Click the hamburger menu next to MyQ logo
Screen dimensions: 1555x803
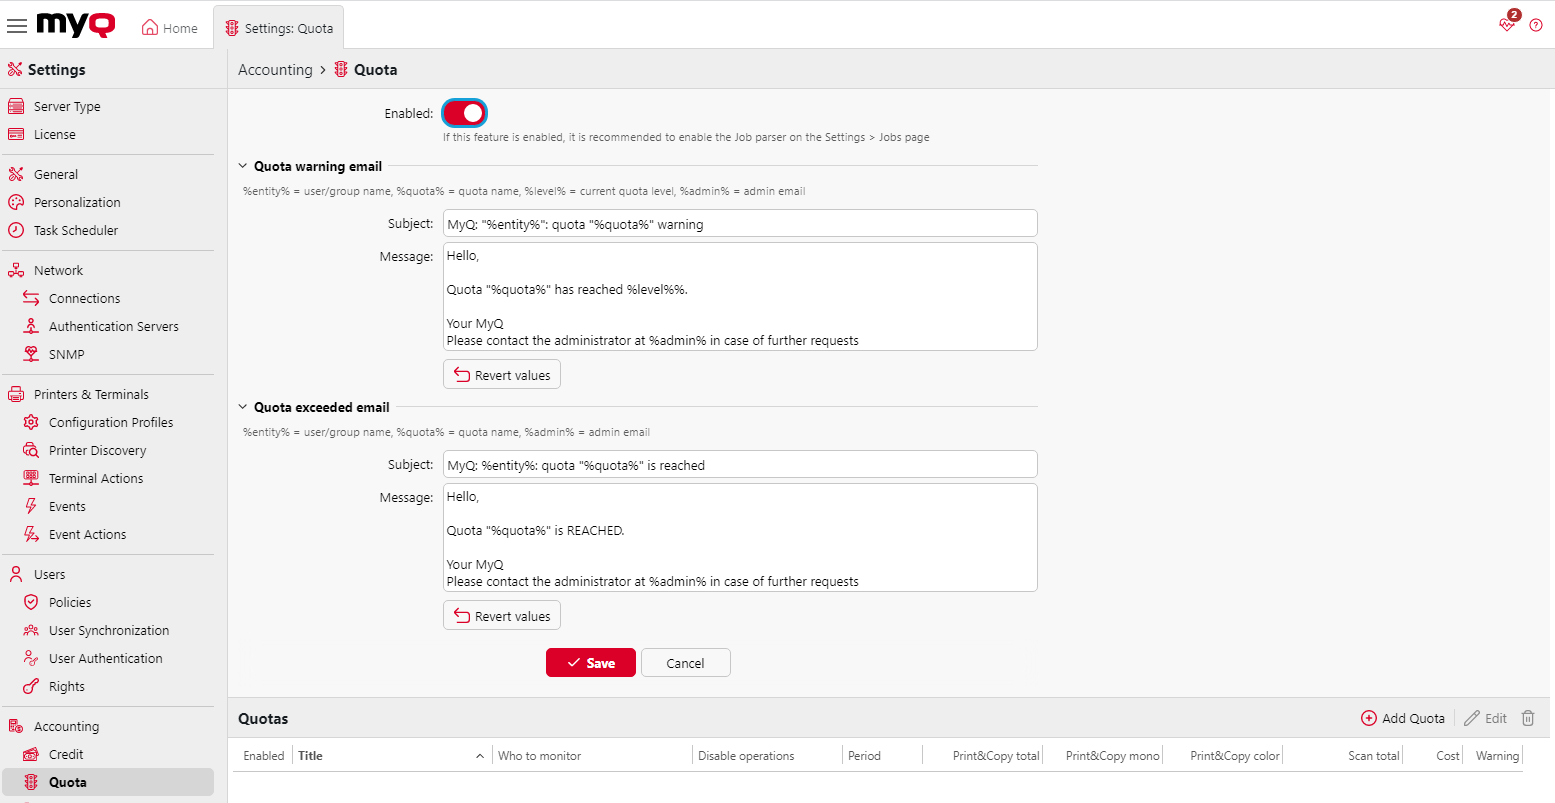coord(16,25)
